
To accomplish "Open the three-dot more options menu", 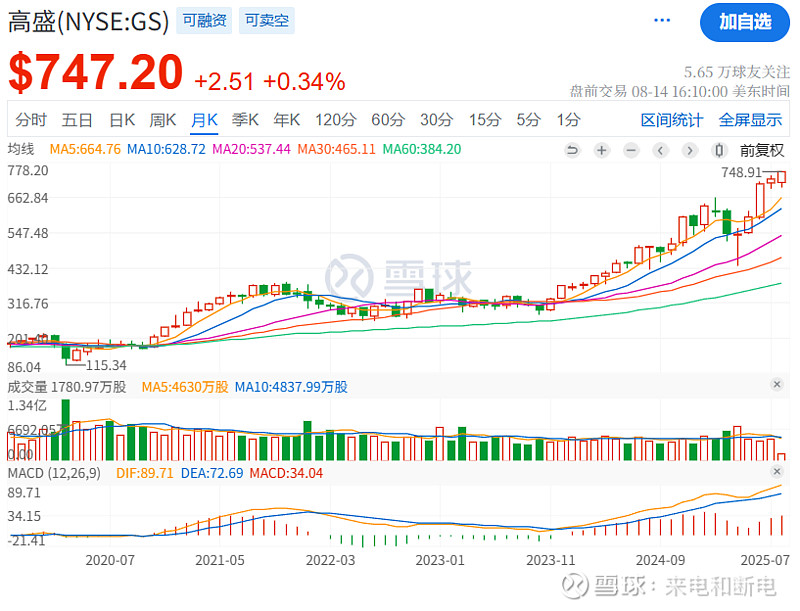I will click(662, 20).
